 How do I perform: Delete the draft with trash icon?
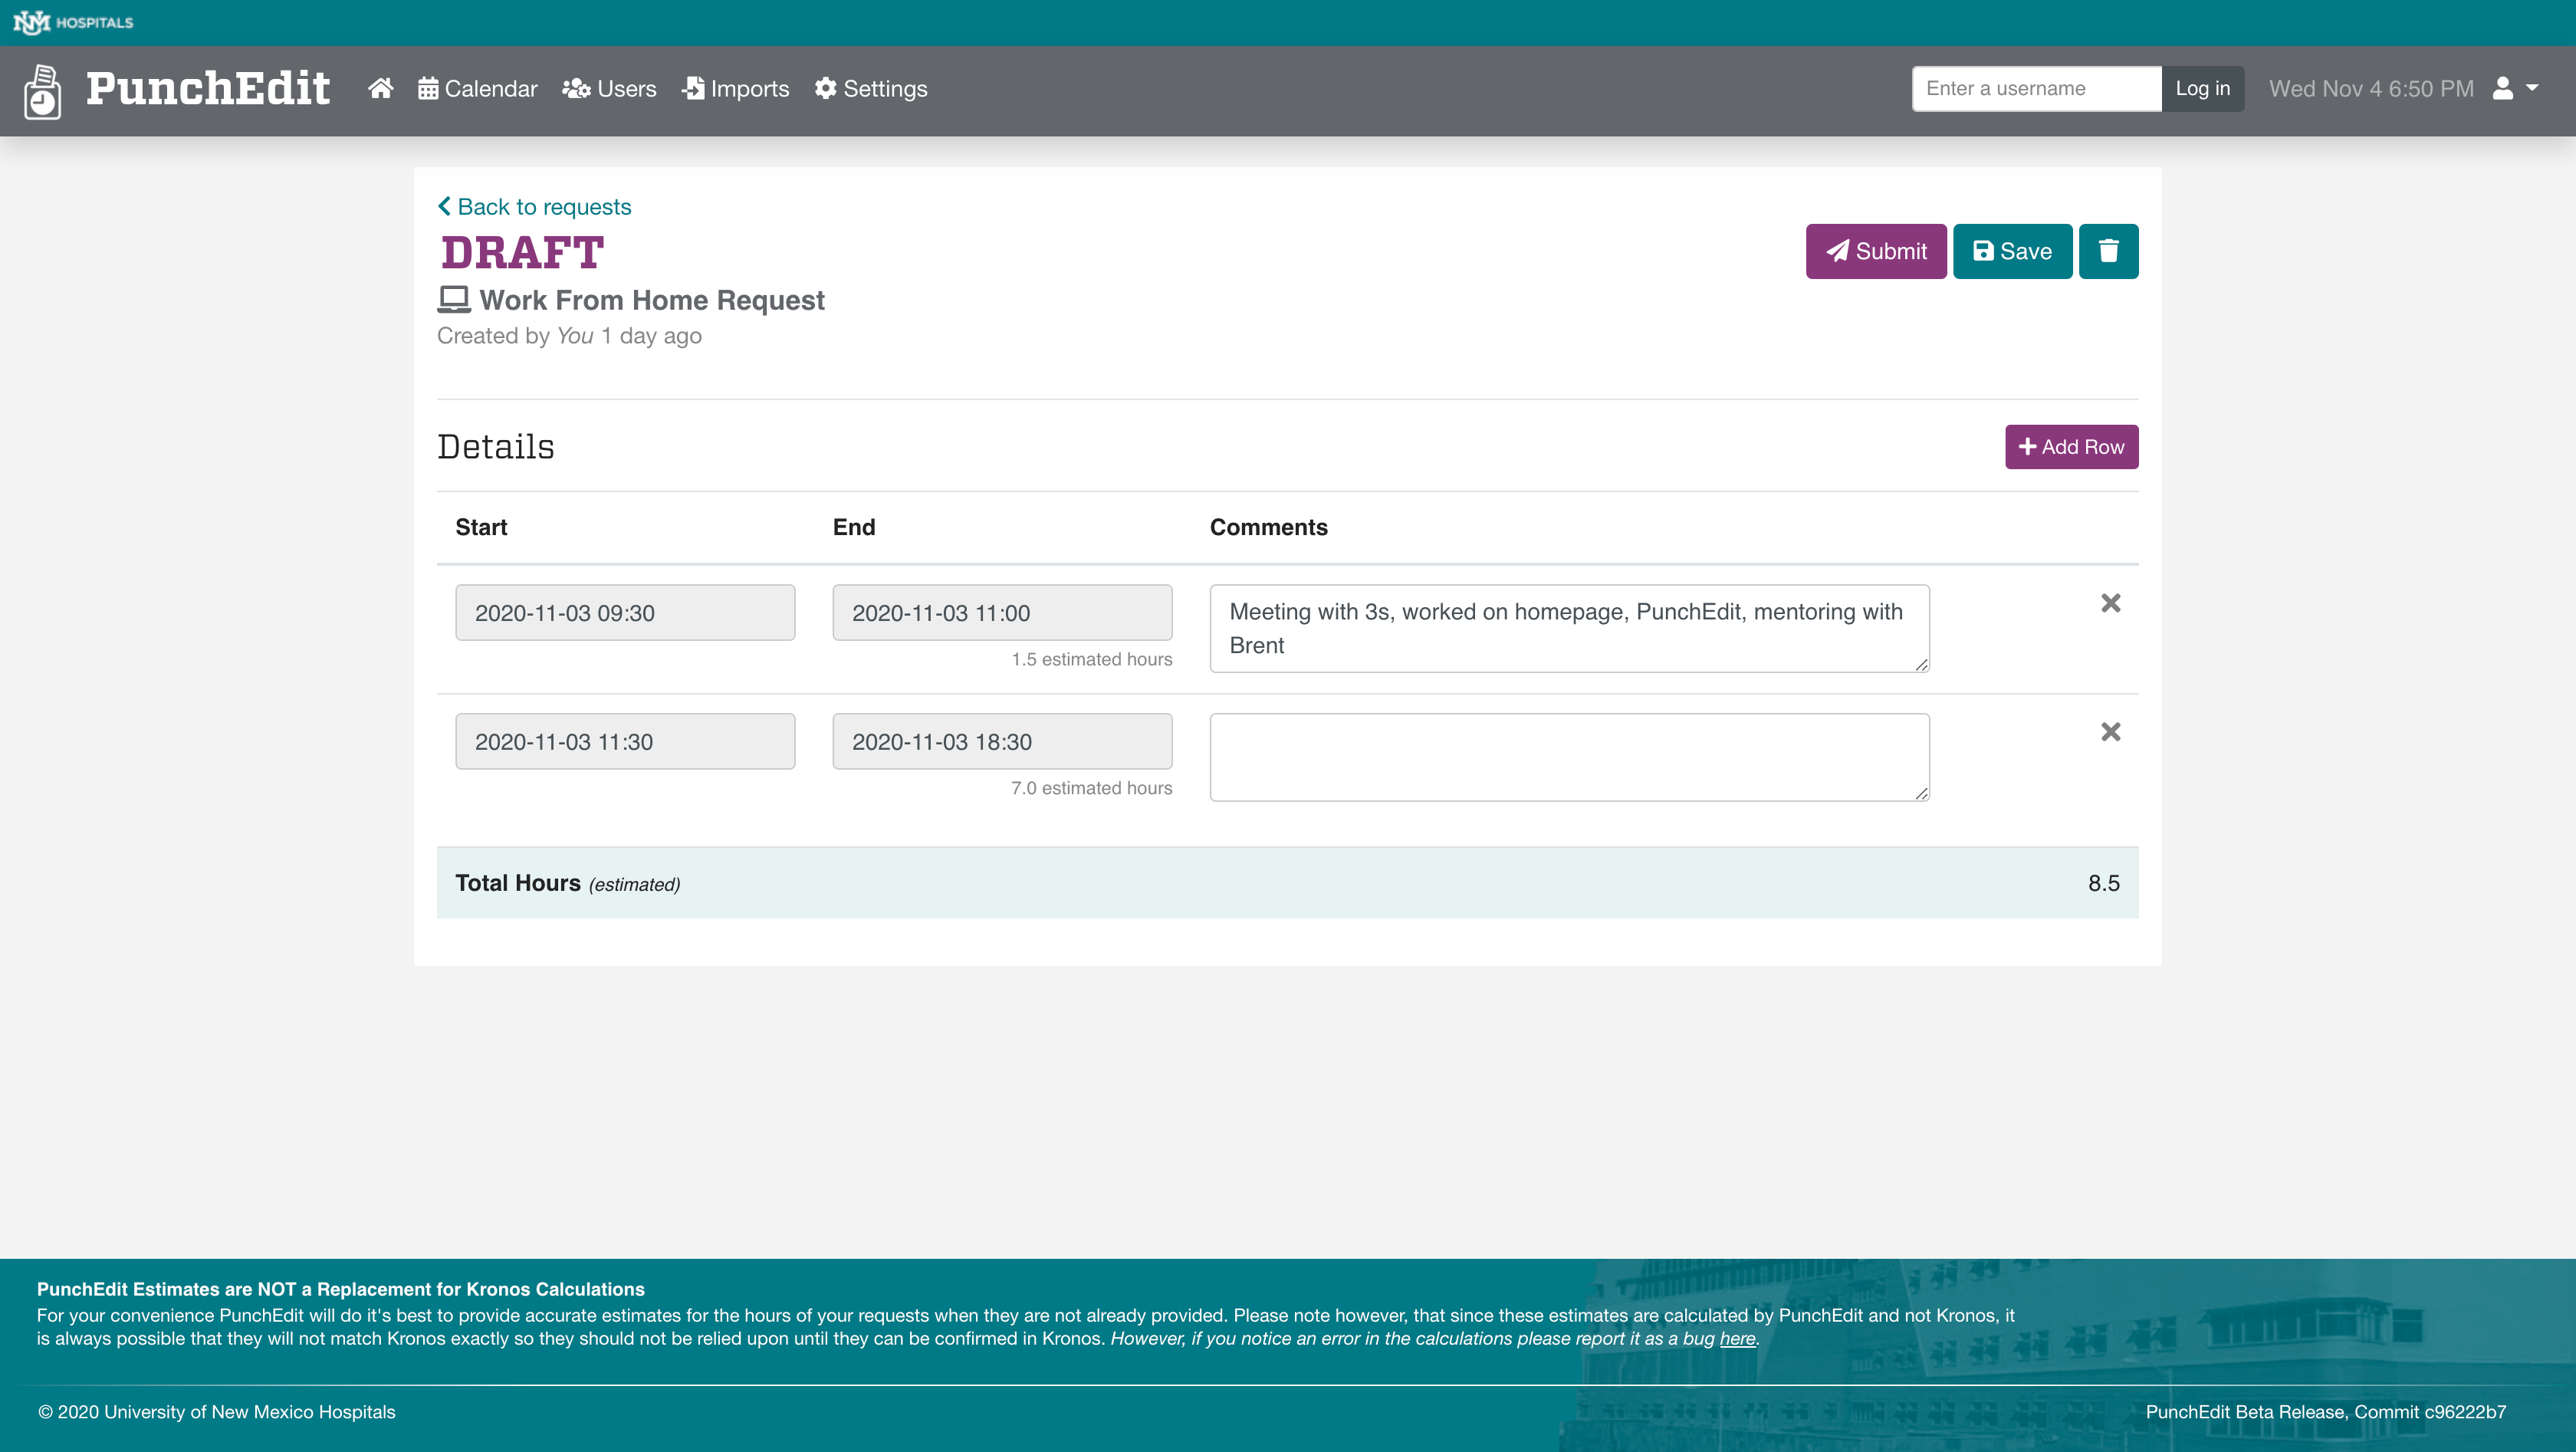tap(2108, 251)
